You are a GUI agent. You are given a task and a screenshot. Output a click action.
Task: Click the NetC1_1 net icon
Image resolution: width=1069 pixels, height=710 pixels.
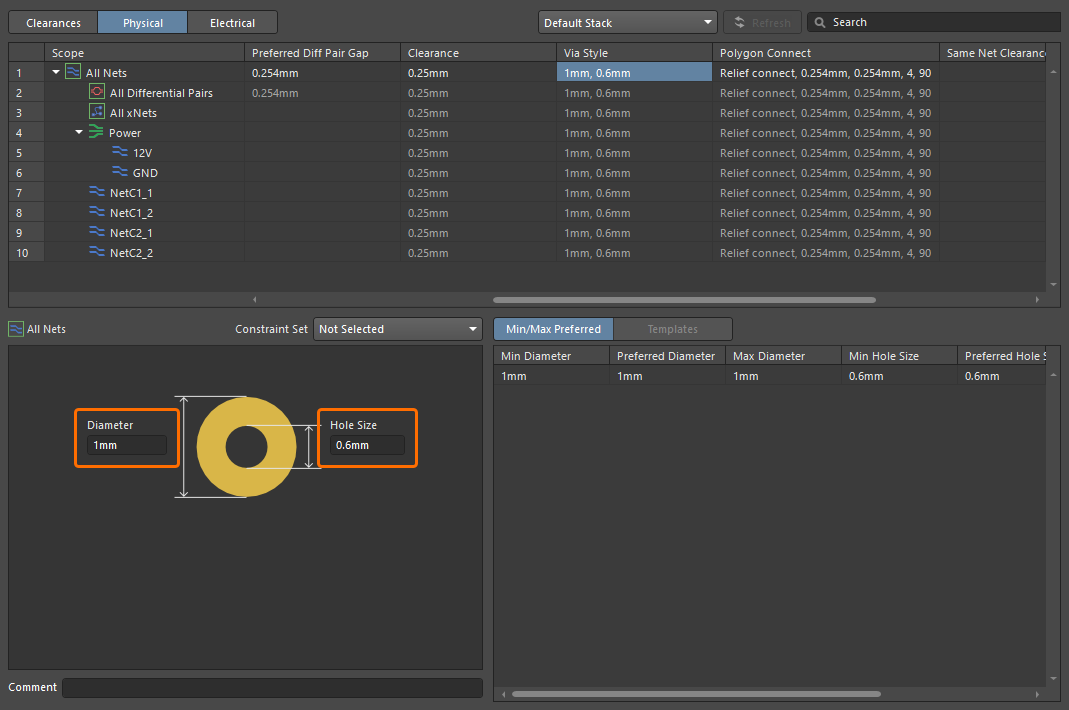click(97, 192)
